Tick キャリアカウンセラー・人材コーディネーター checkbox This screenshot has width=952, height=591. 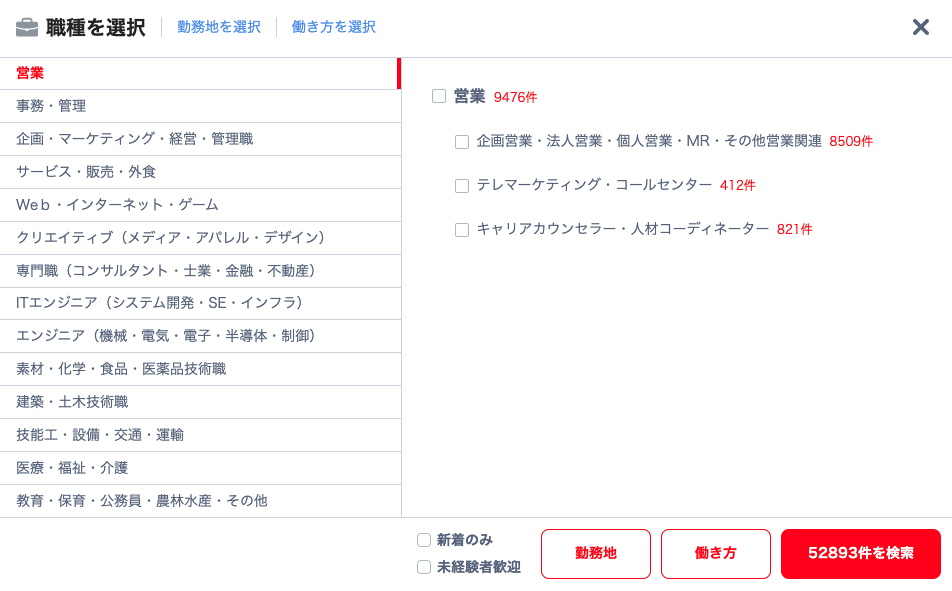pos(462,230)
